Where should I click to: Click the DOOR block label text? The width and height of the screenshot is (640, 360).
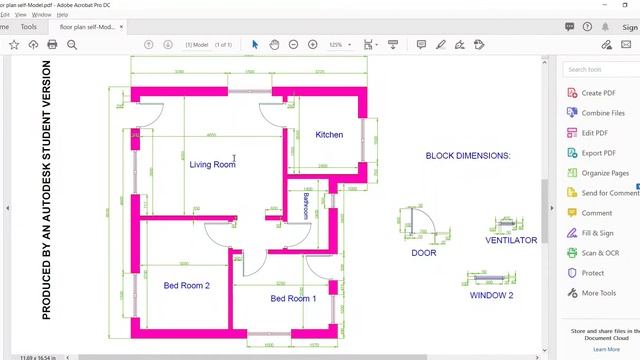point(424,253)
